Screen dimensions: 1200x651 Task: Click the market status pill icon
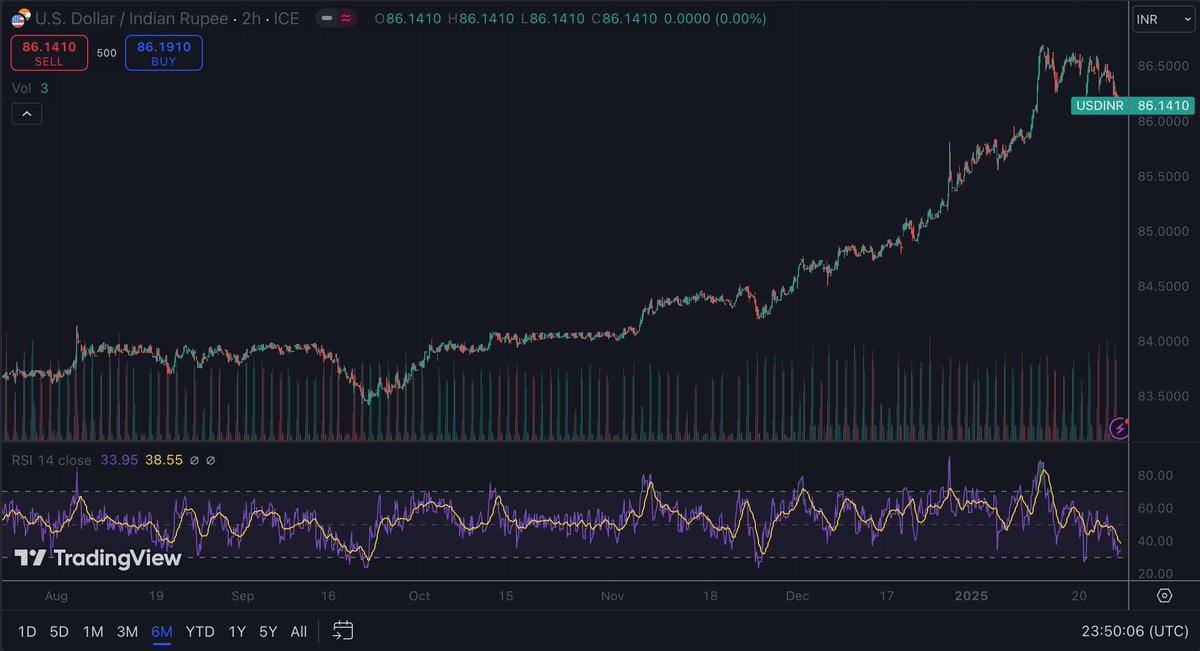coord(336,19)
